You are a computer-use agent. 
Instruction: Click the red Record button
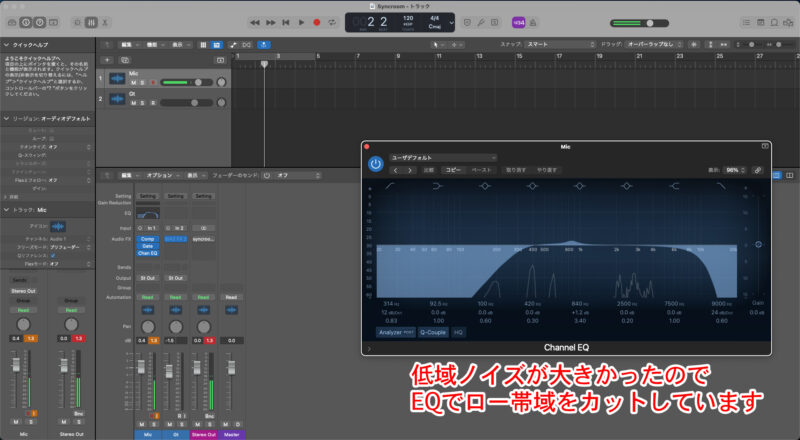coord(316,22)
